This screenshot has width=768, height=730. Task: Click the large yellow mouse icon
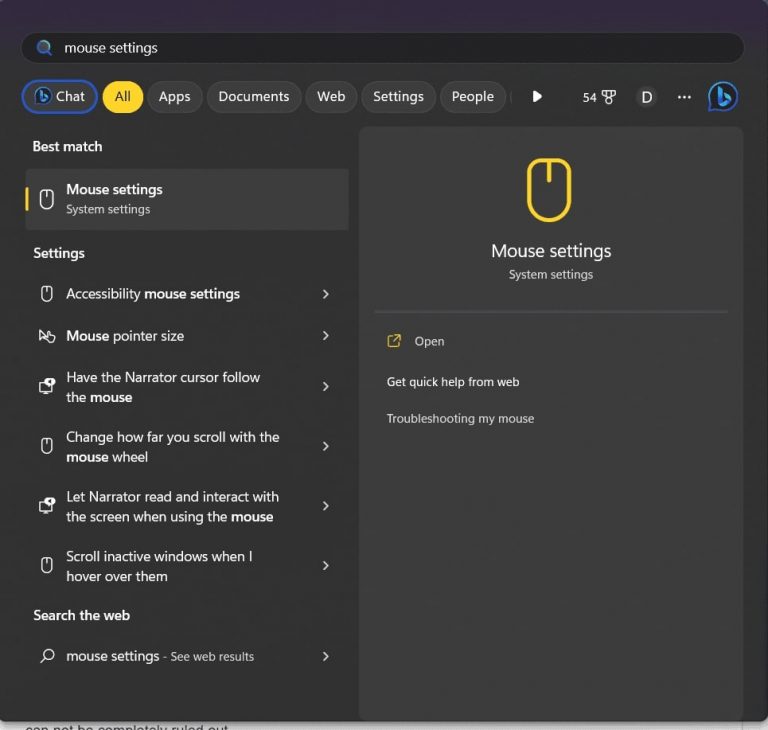point(549,190)
